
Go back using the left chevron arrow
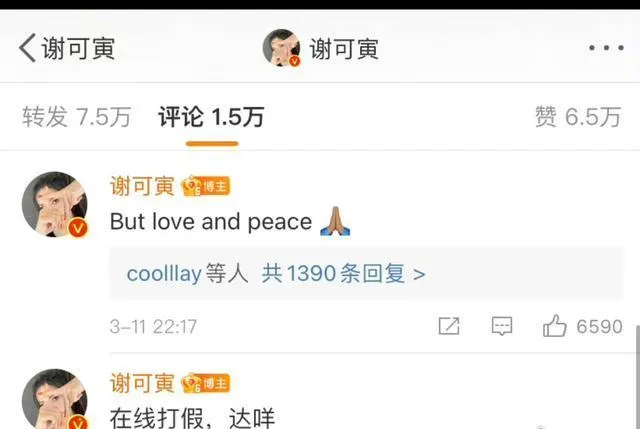[x=27, y=48]
